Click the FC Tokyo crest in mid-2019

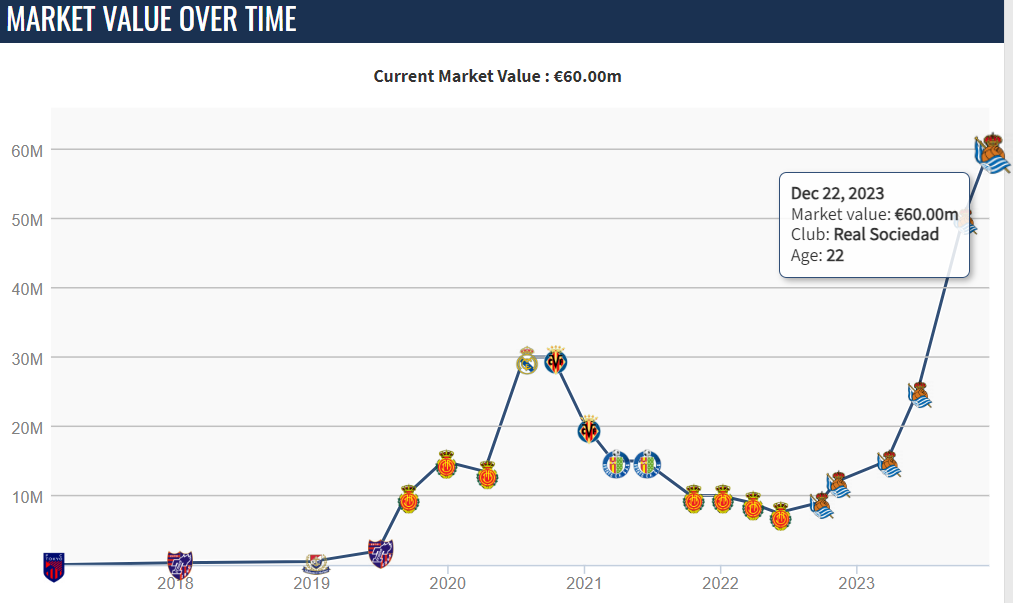click(x=381, y=552)
